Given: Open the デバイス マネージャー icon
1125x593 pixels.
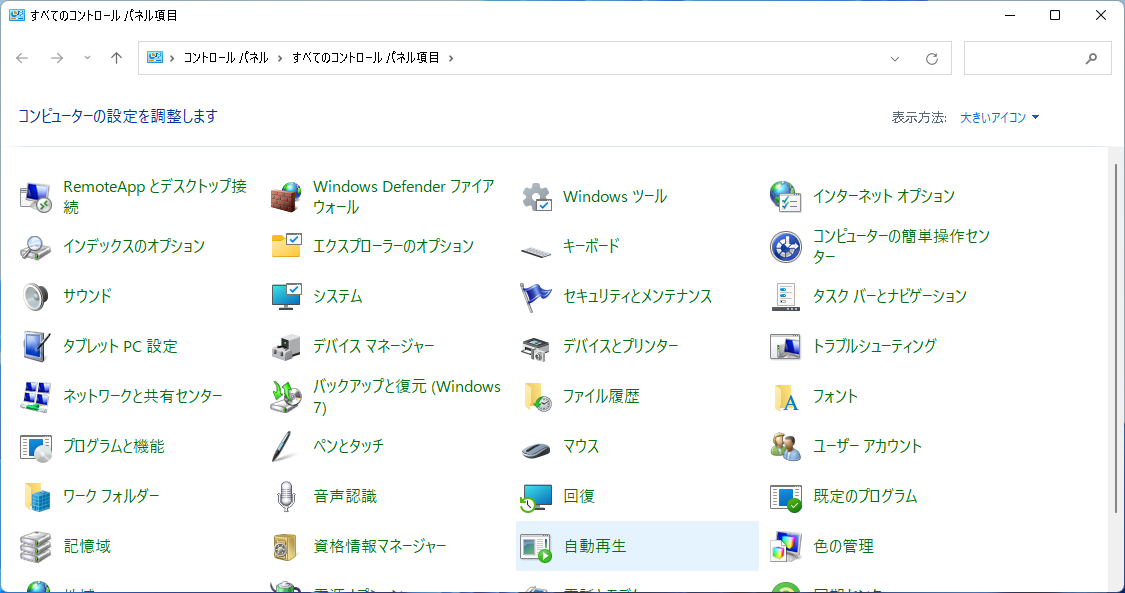Looking at the screenshot, I should [x=286, y=346].
